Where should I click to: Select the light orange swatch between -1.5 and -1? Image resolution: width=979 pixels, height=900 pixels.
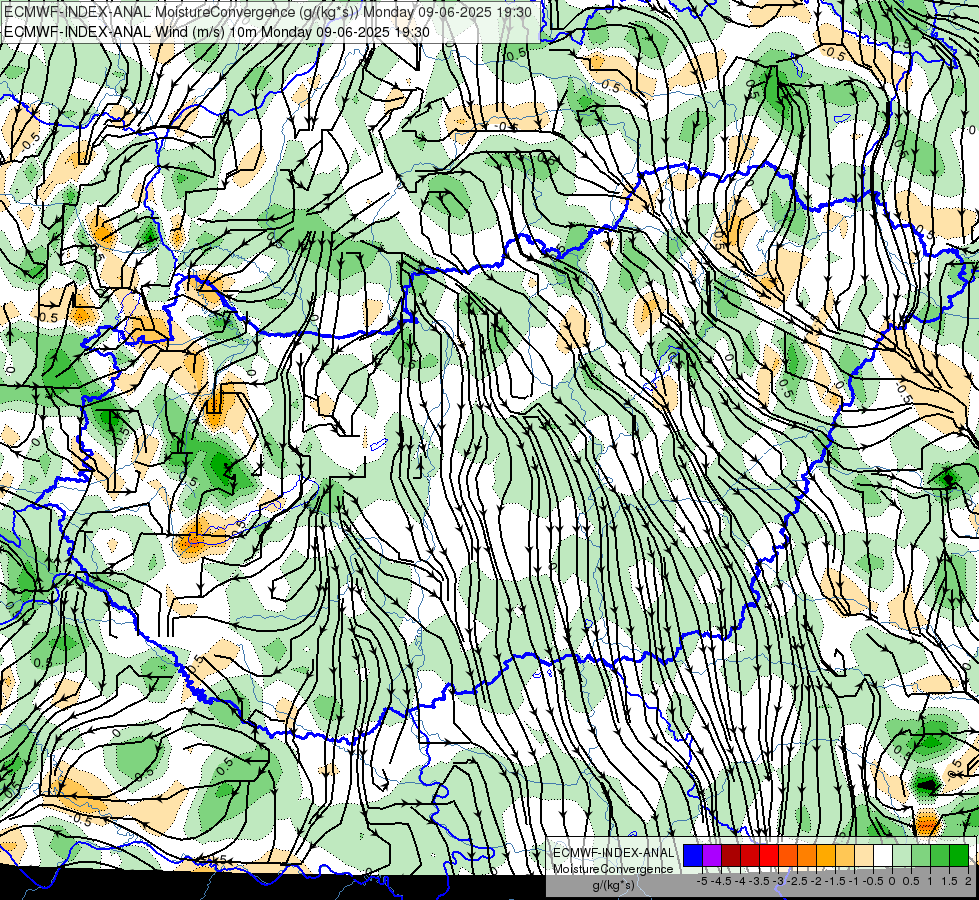(x=845, y=855)
